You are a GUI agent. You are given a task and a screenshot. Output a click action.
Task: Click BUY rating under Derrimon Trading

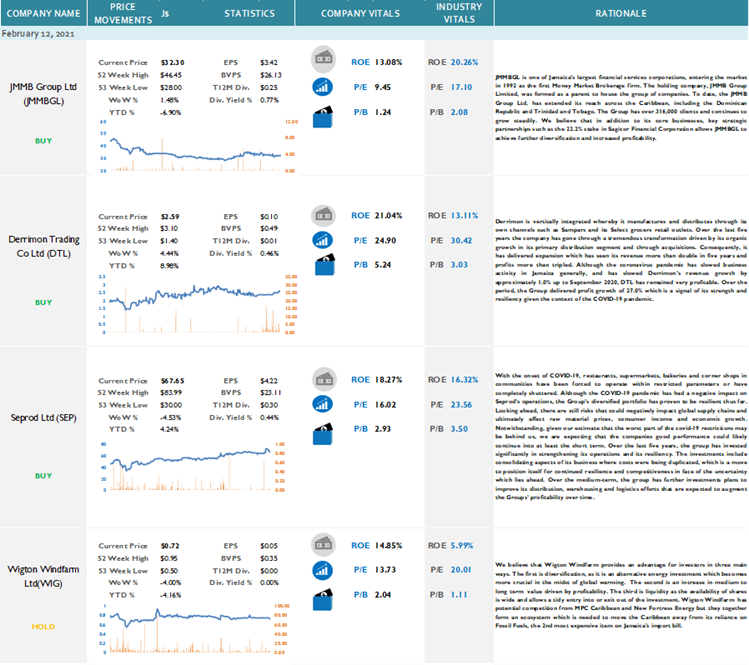point(43,302)
